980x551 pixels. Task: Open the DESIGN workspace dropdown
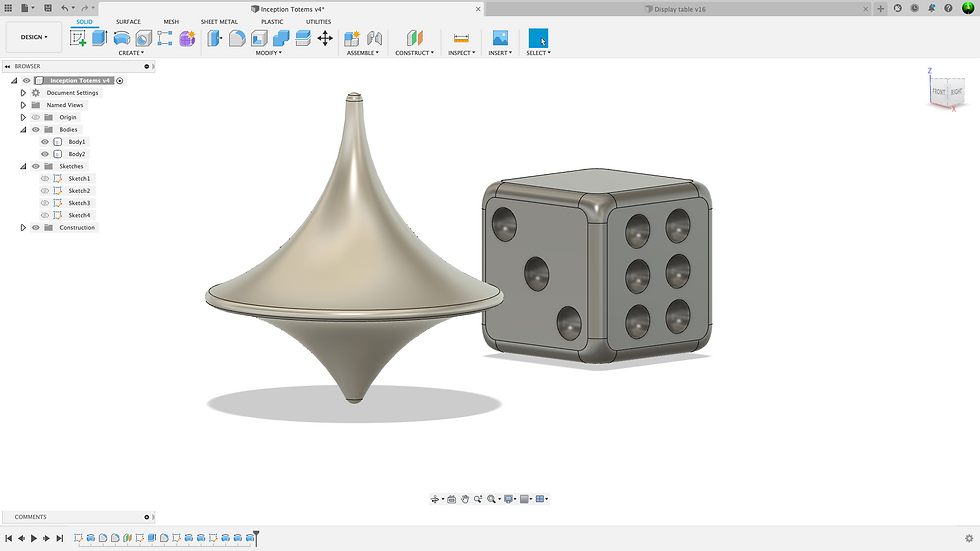click(x=34, y=37)
